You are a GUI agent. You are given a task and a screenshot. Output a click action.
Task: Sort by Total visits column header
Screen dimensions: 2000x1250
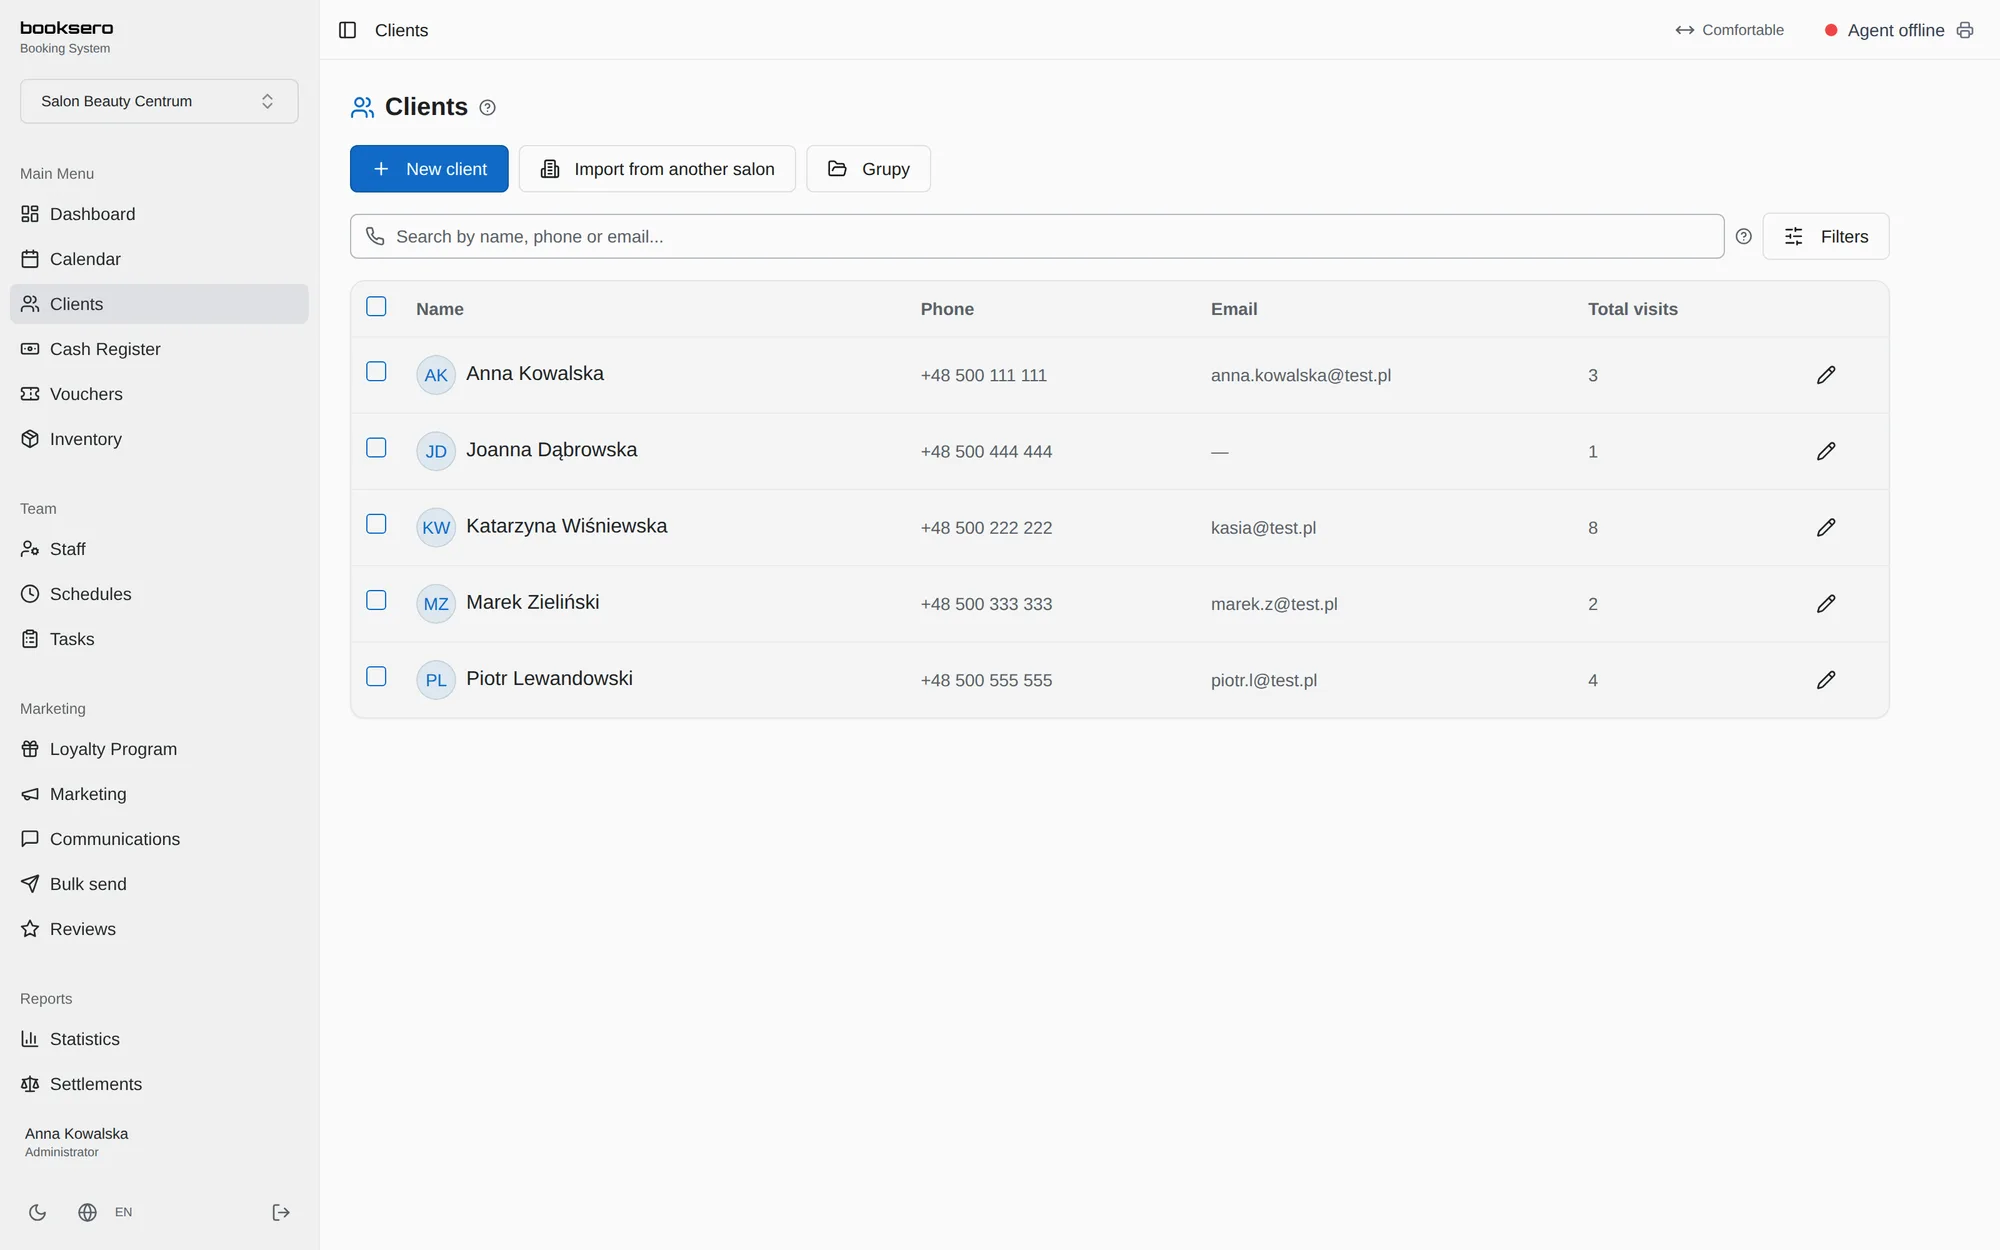(x=1633, y=309)
